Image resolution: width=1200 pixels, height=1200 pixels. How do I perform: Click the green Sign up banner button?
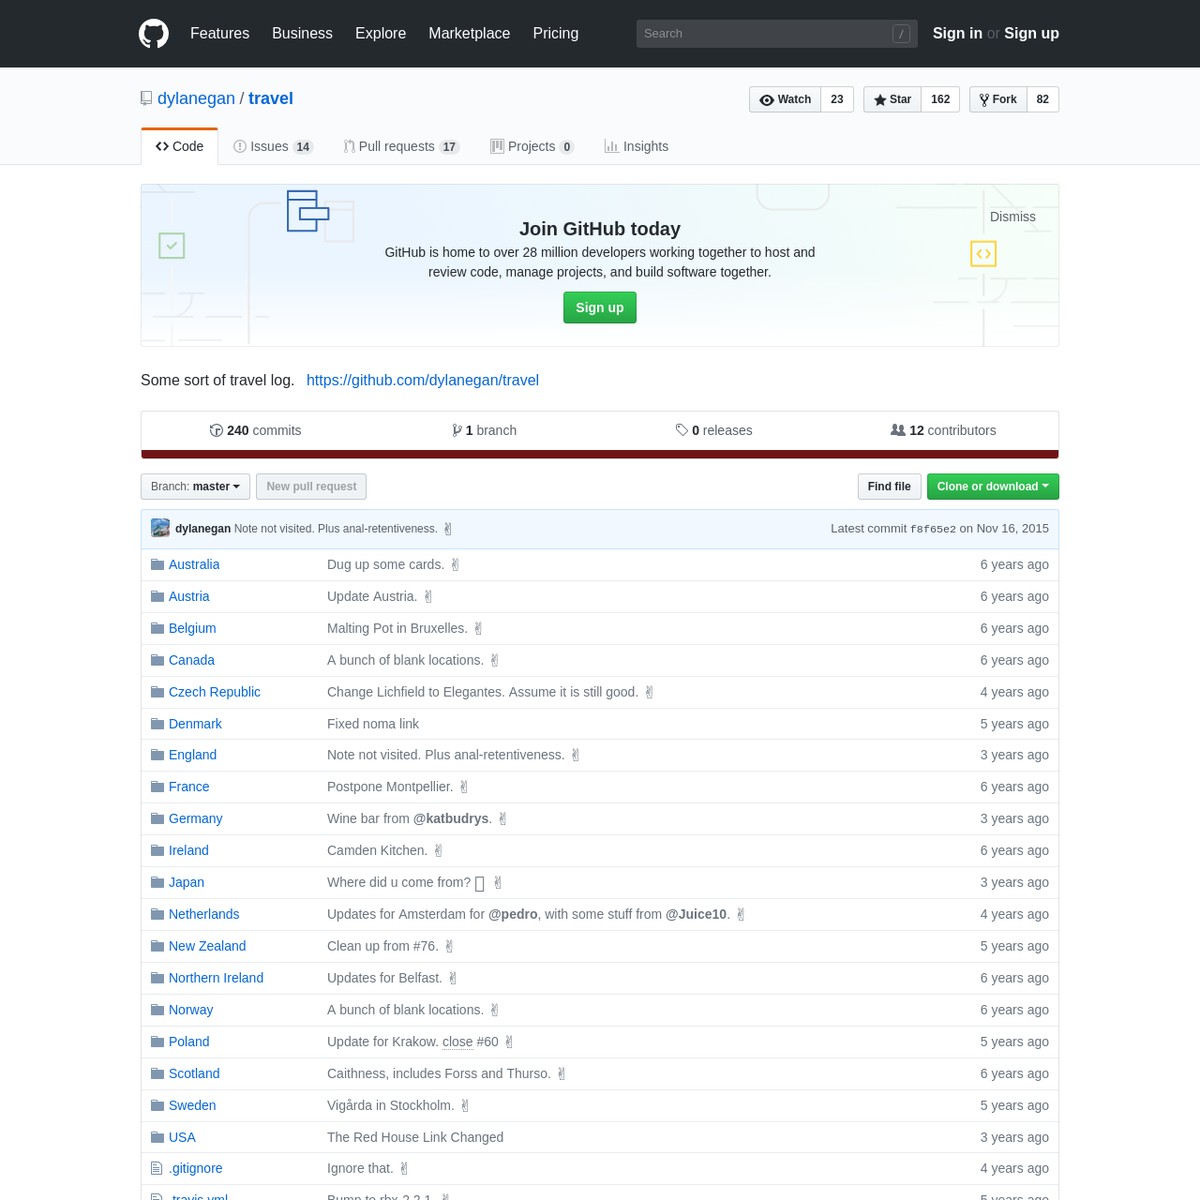click(599, 307)
